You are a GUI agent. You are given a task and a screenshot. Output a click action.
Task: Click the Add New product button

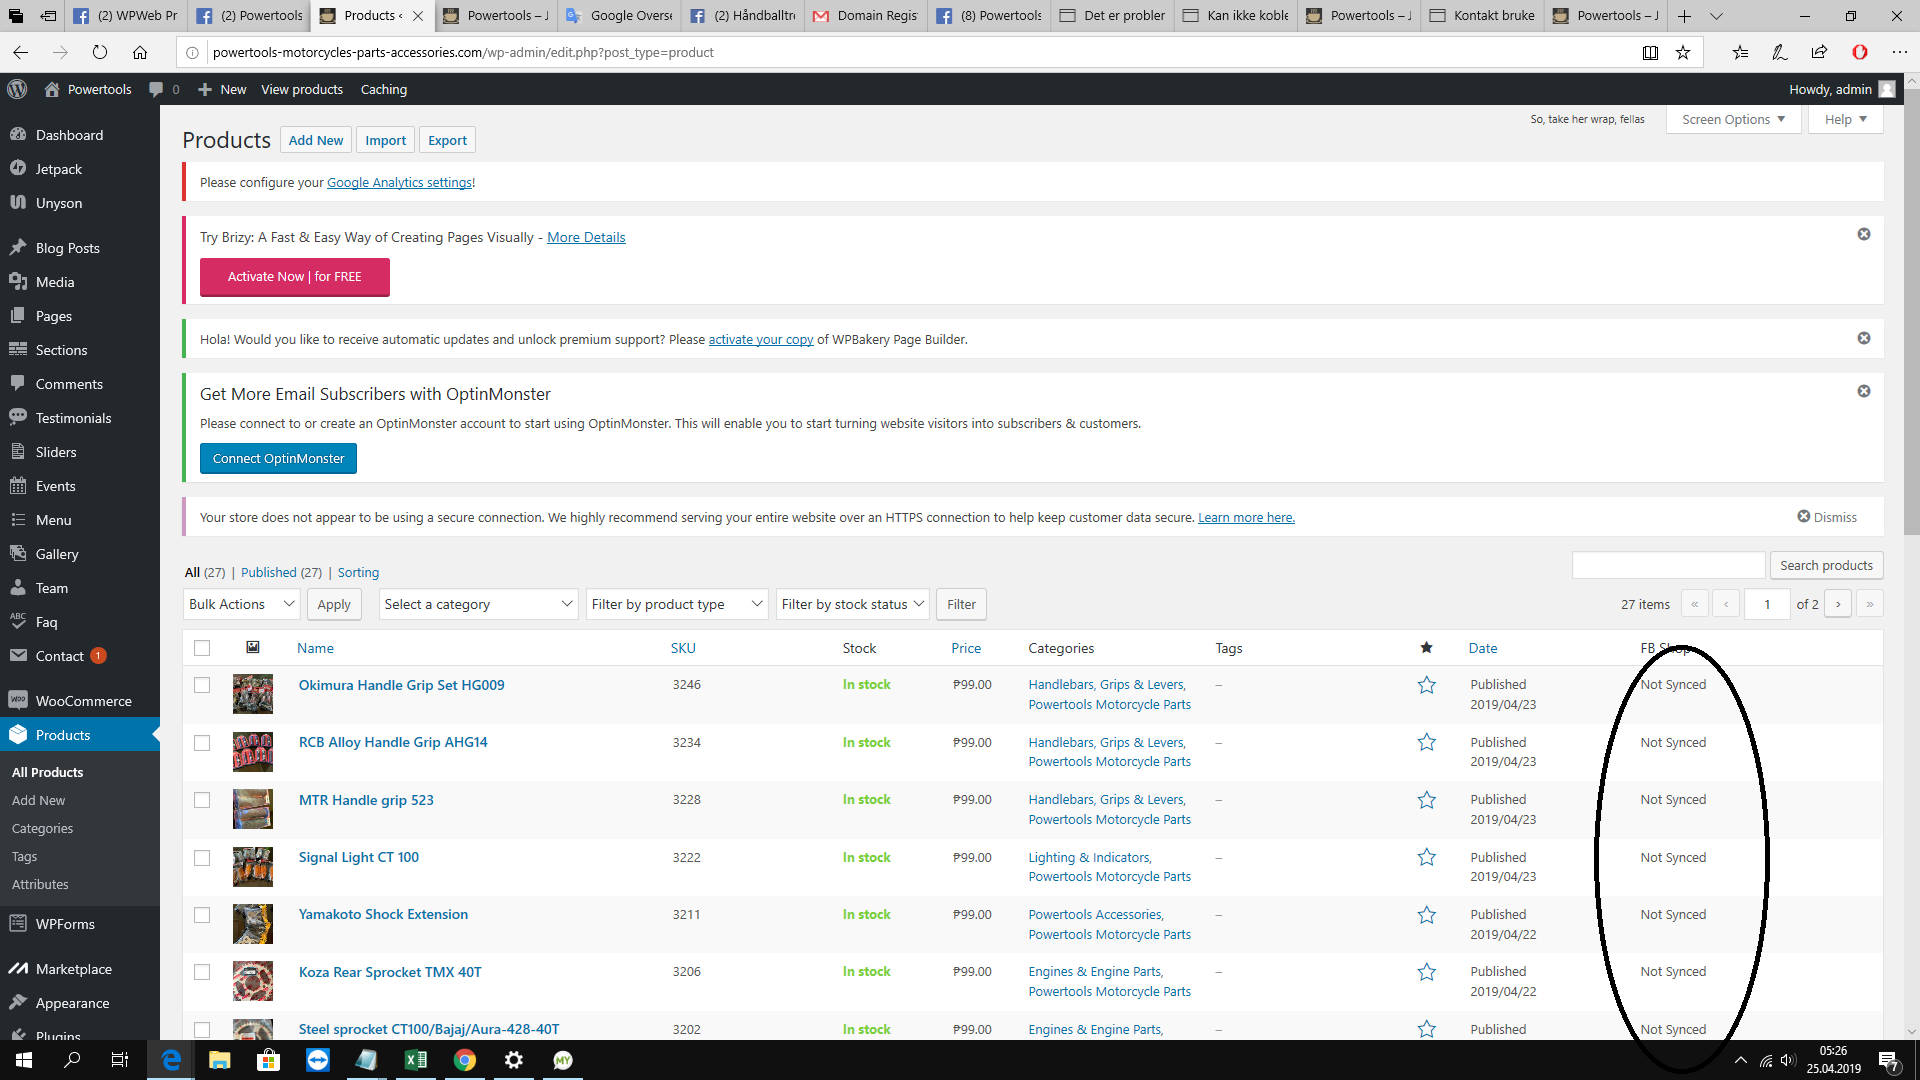[x=315, y=139]
